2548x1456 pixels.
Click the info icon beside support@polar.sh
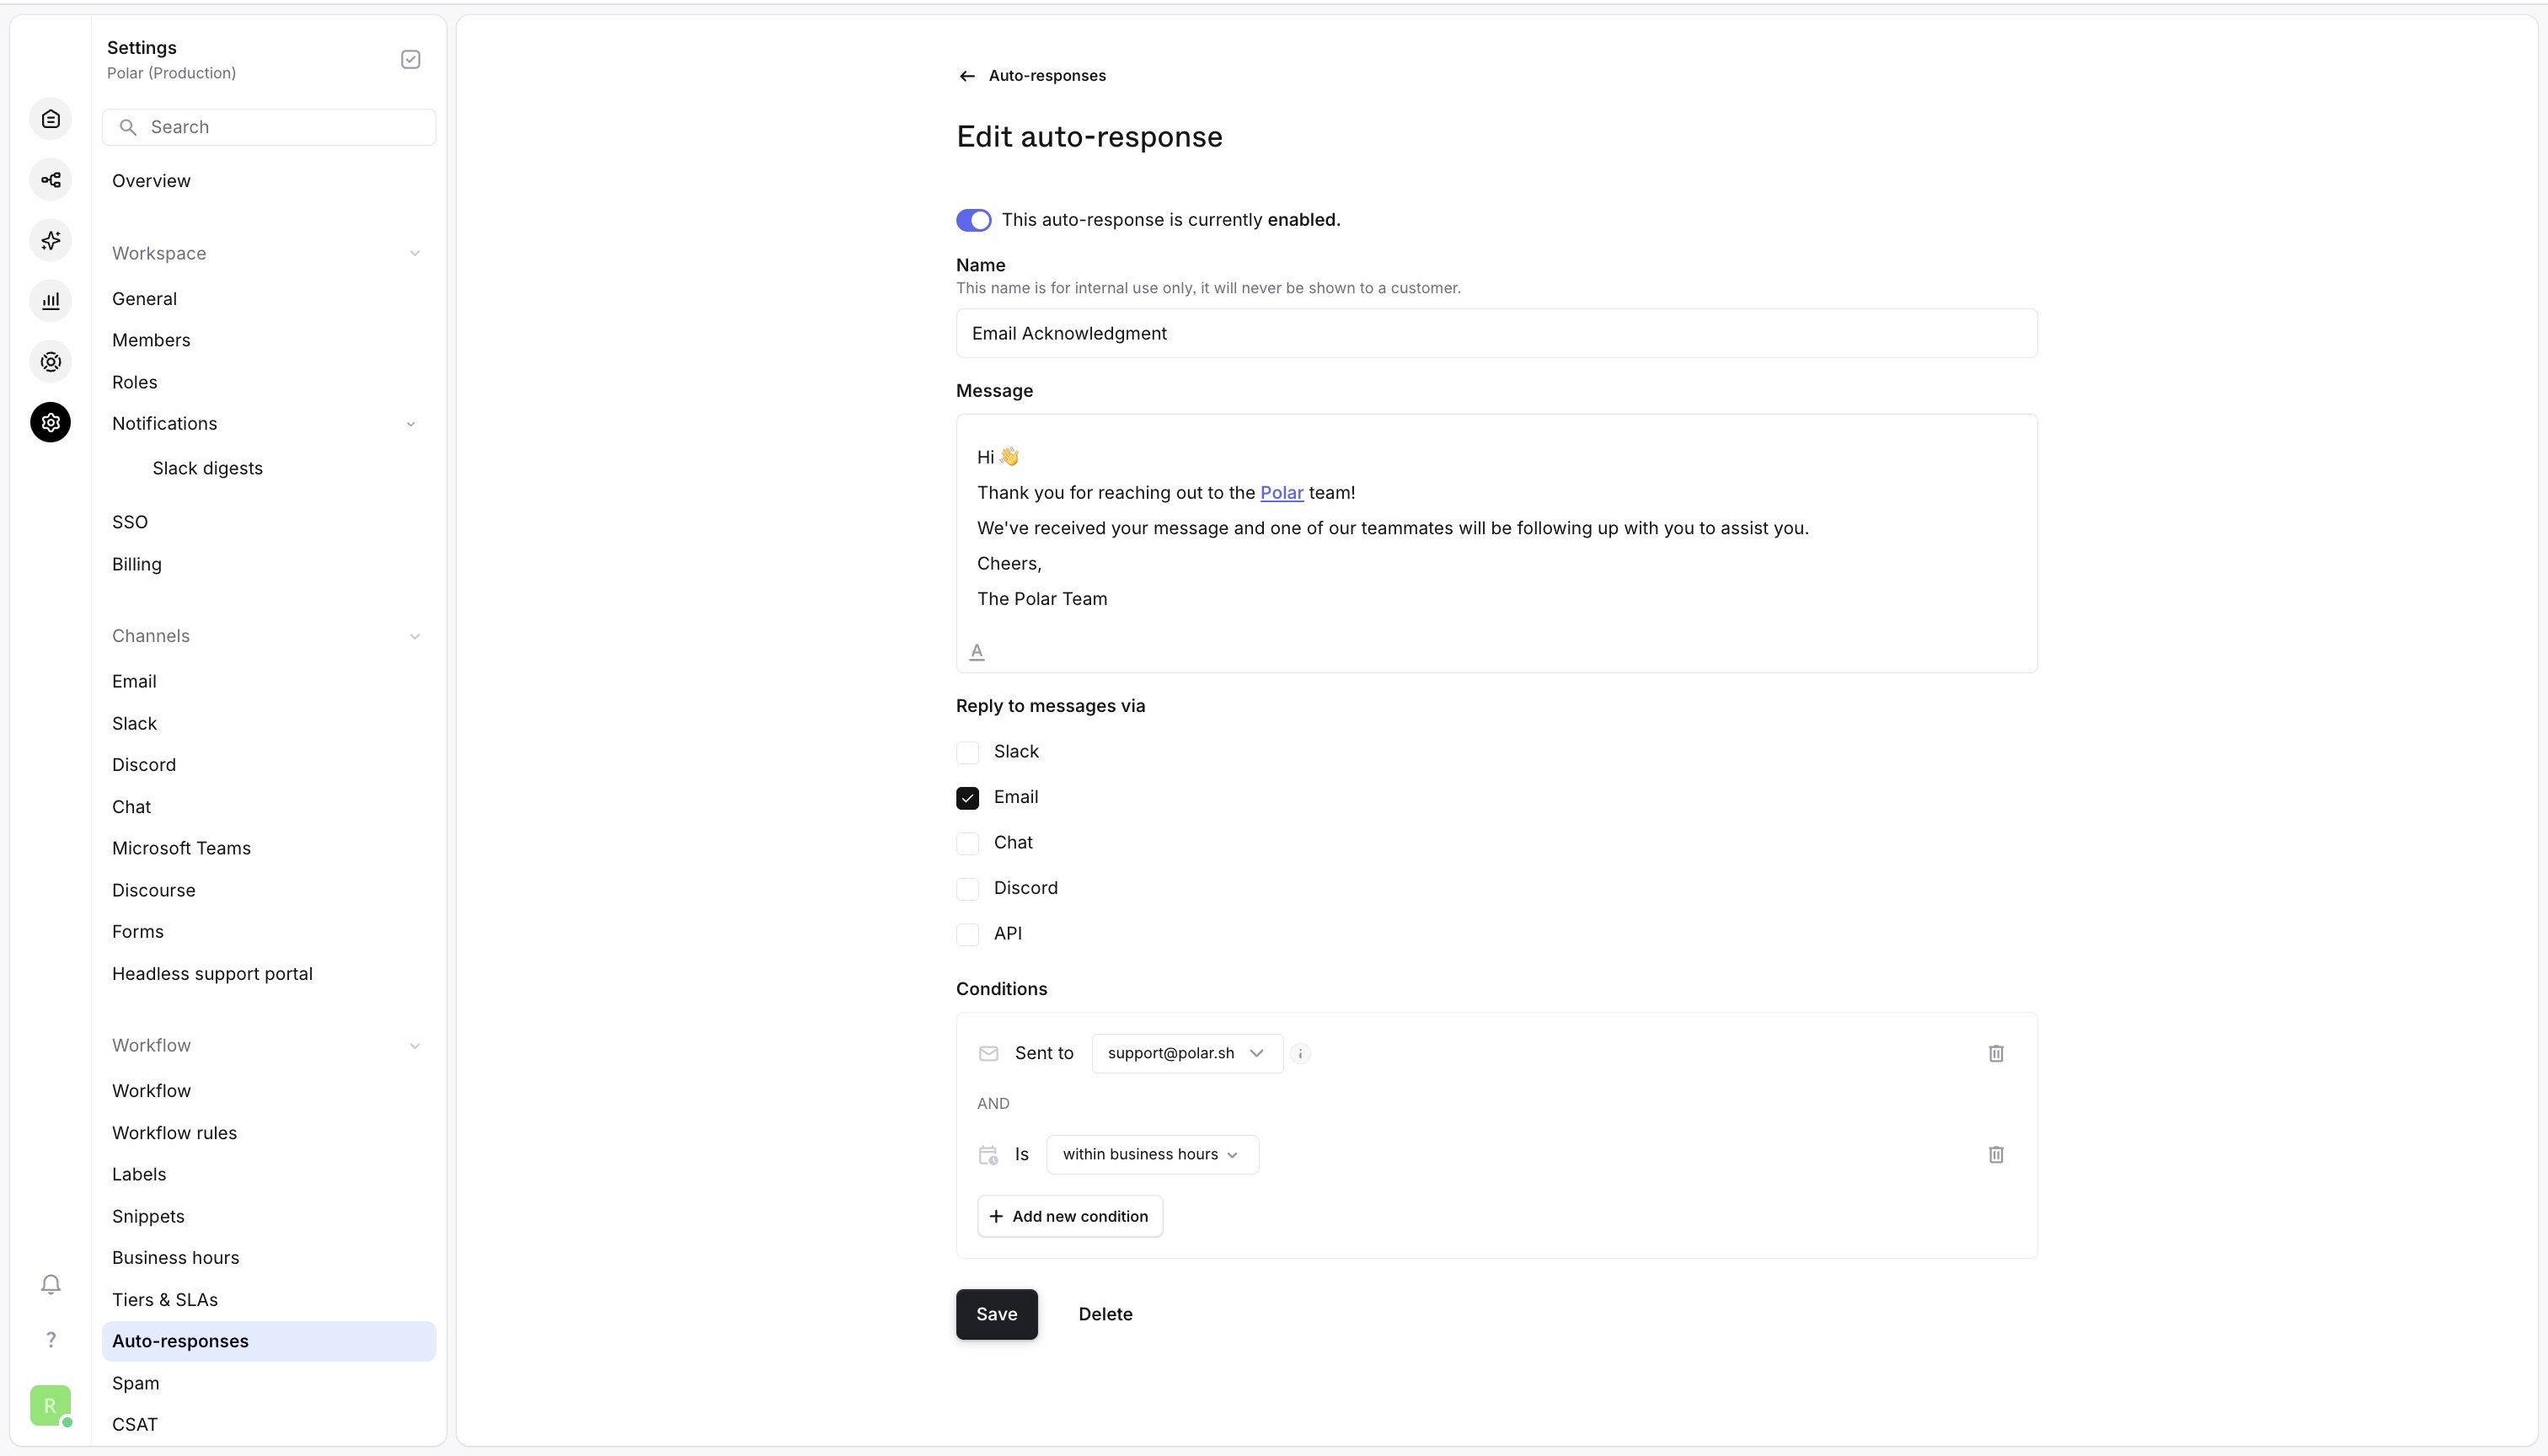[1300, 1053]
